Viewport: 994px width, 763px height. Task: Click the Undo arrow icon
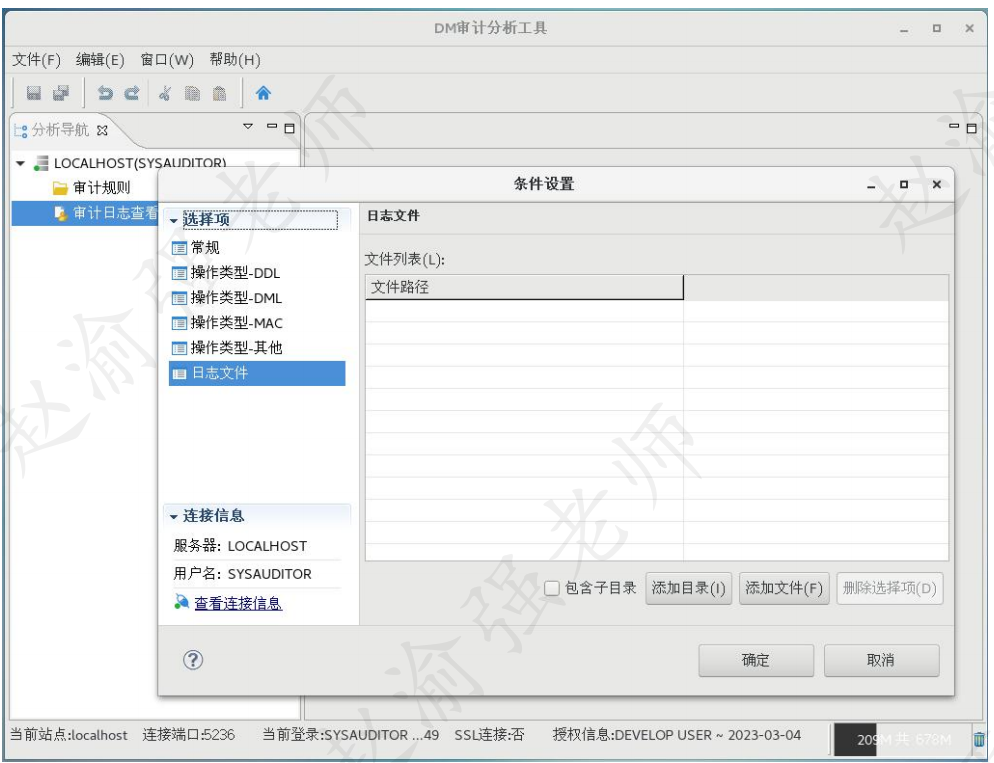105,93
